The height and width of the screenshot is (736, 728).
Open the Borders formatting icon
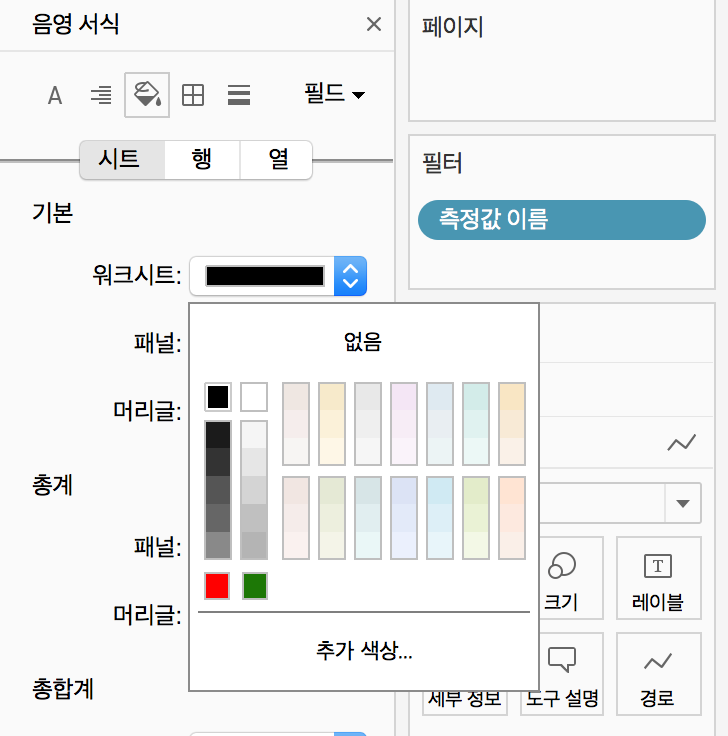[x=193, y=95]
